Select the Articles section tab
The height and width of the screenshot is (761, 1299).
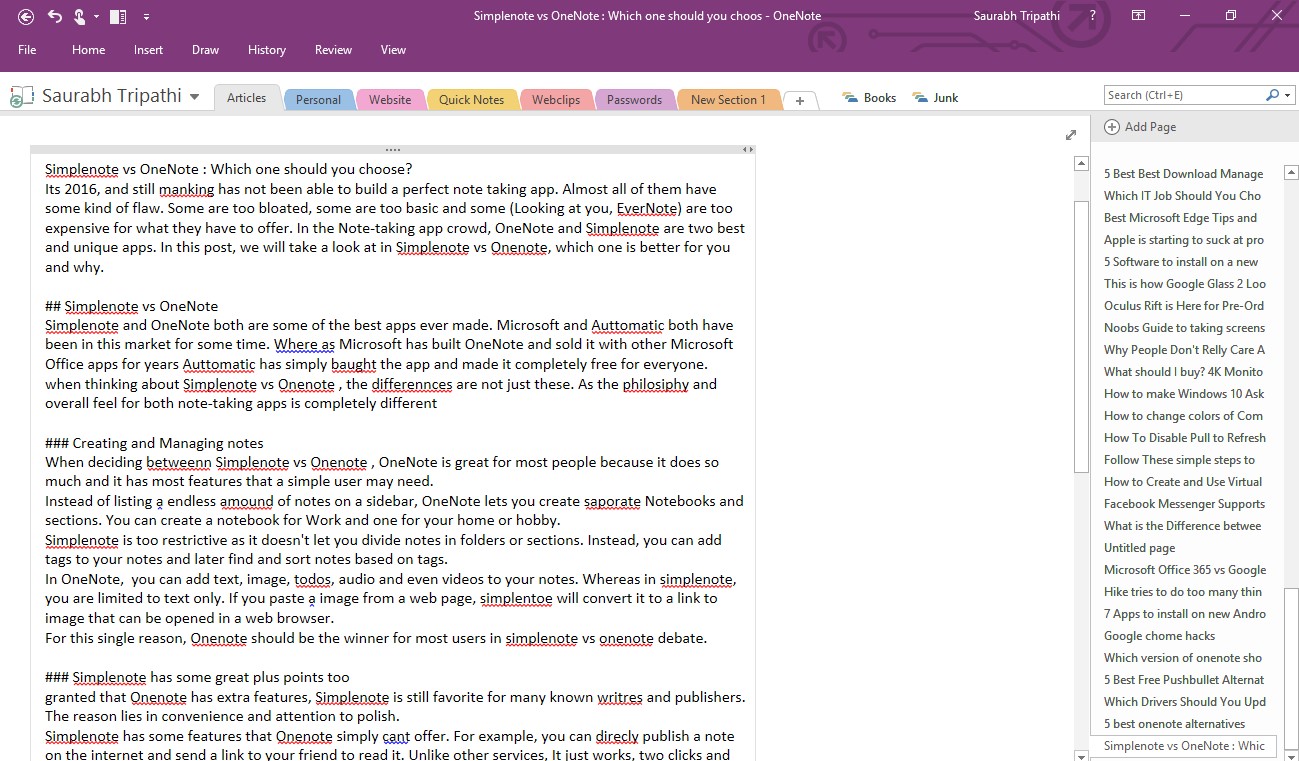point(246,98)
